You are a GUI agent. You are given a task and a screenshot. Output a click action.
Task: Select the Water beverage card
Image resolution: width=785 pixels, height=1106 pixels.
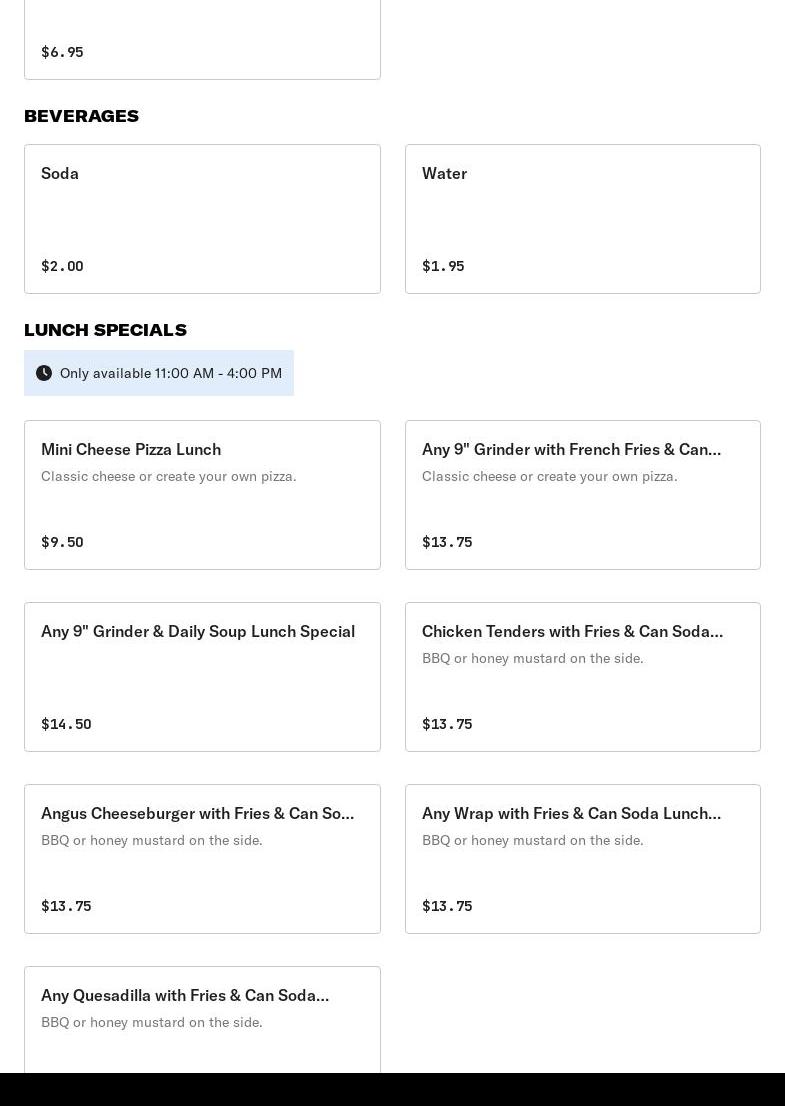click(x=582, y=218)
